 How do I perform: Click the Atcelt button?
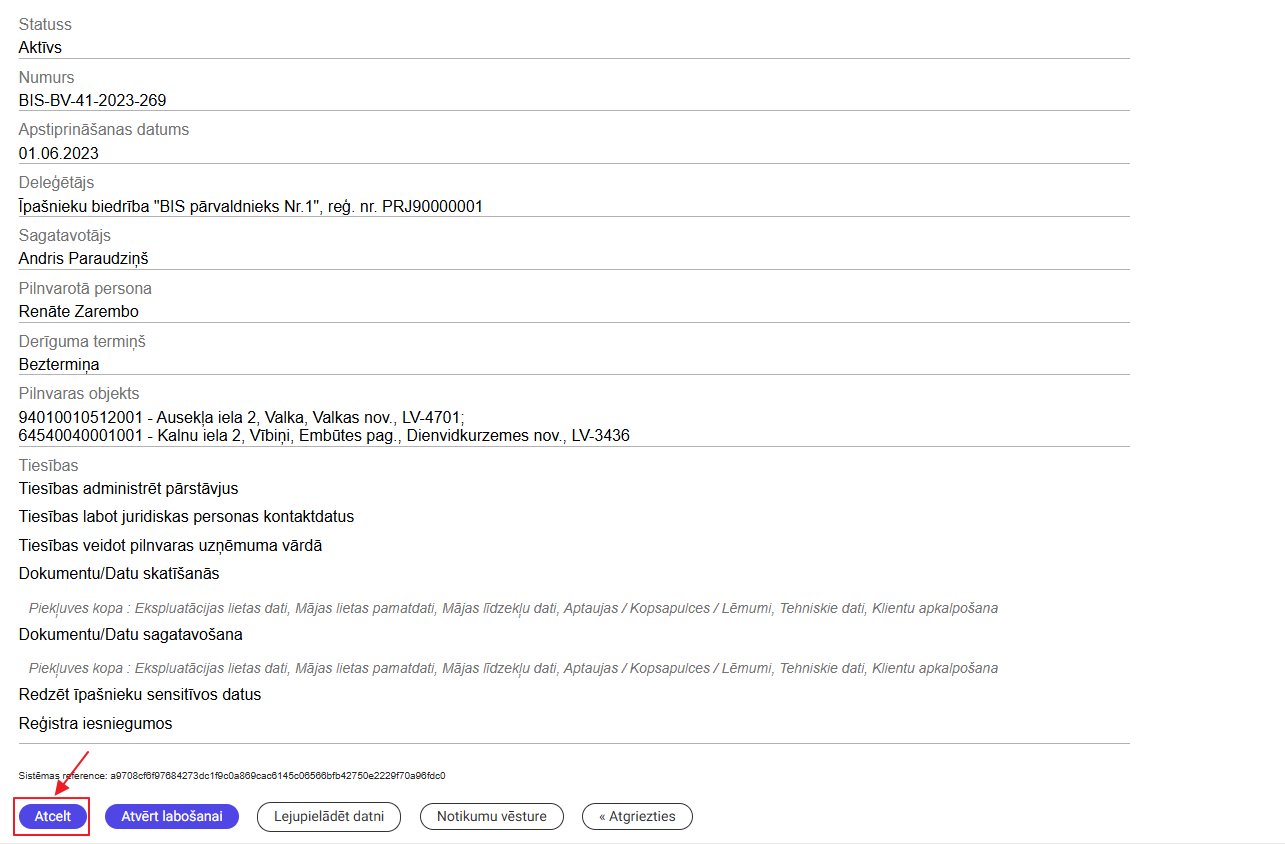coord(52,816)
